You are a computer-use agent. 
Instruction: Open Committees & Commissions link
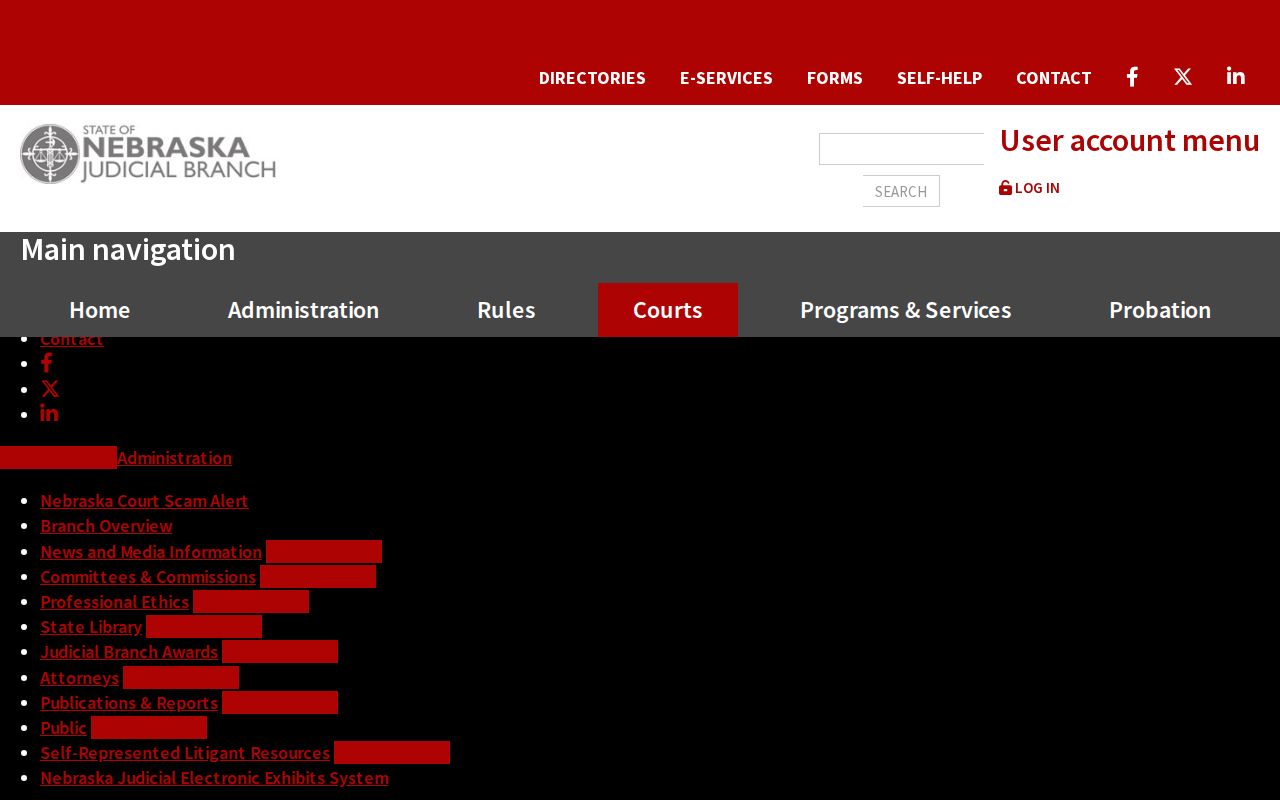[148, 577]
